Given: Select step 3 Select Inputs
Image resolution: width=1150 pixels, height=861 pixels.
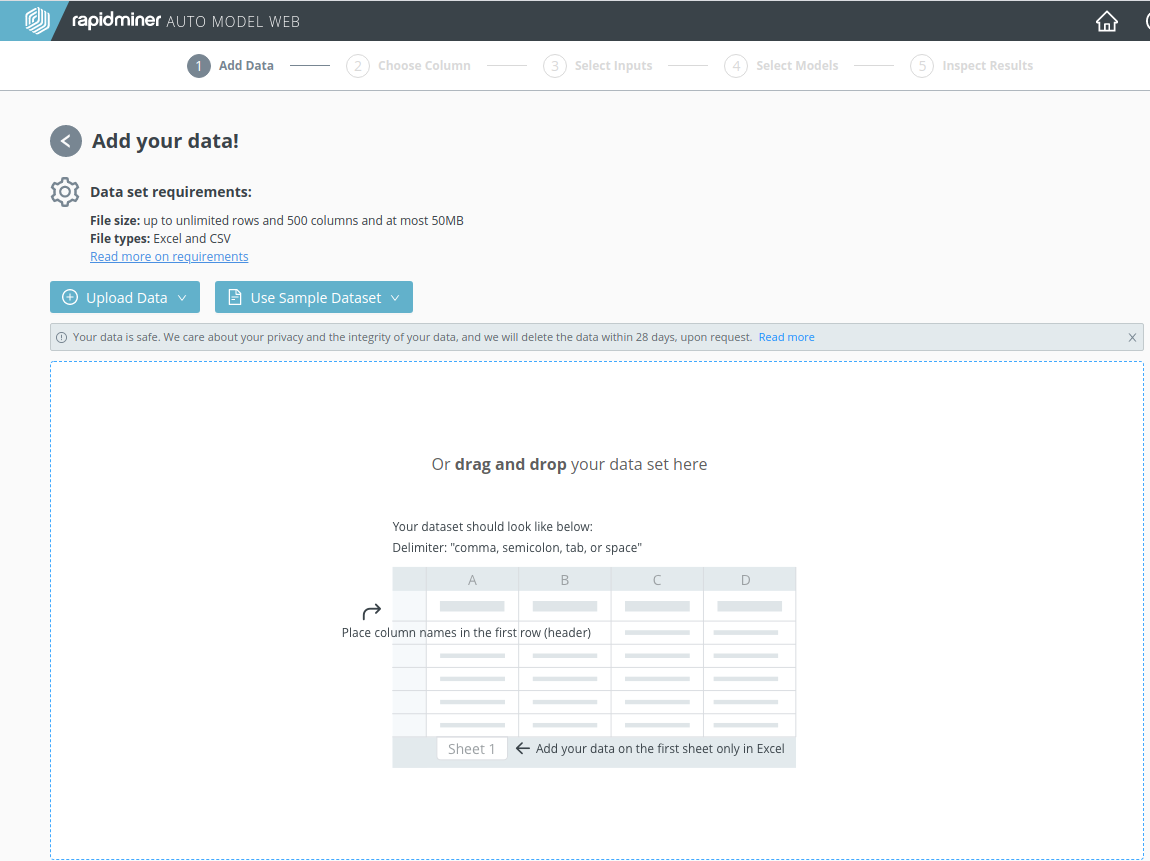Looking at the screenshot, I should tap(598, 66).
